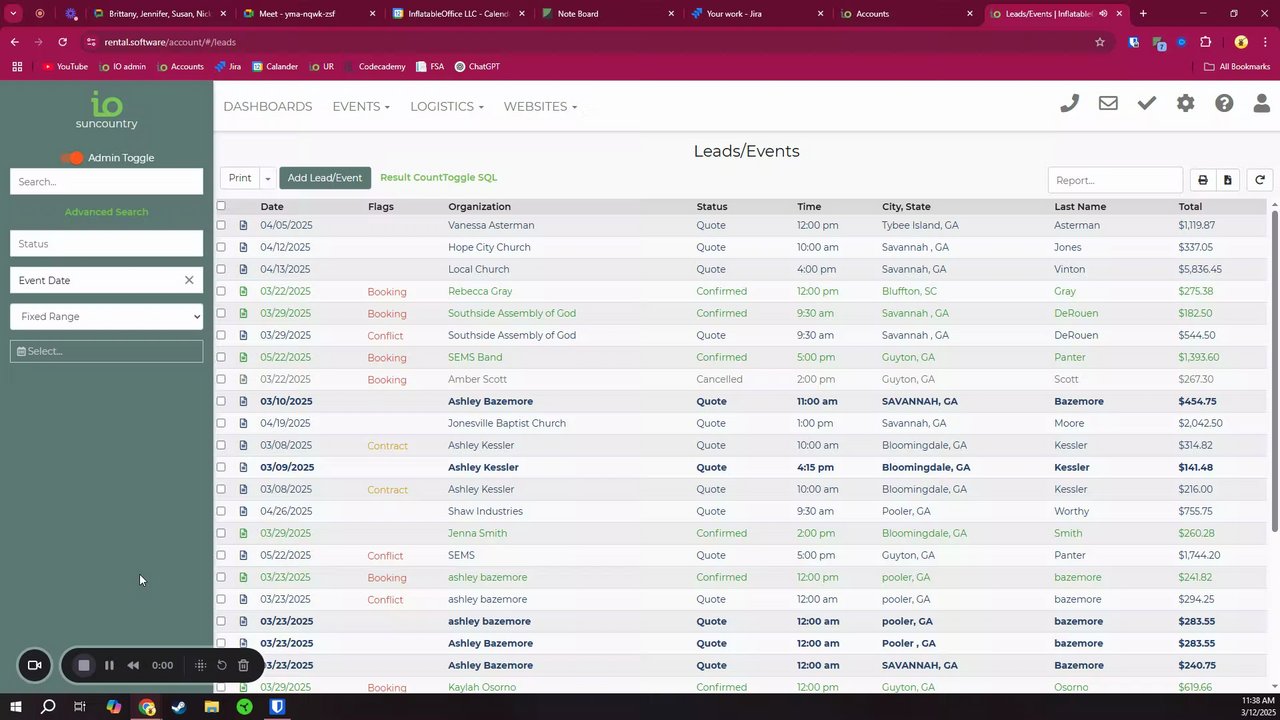
Task: Open the help question mark icon
Action: (x=1224, y=103)
